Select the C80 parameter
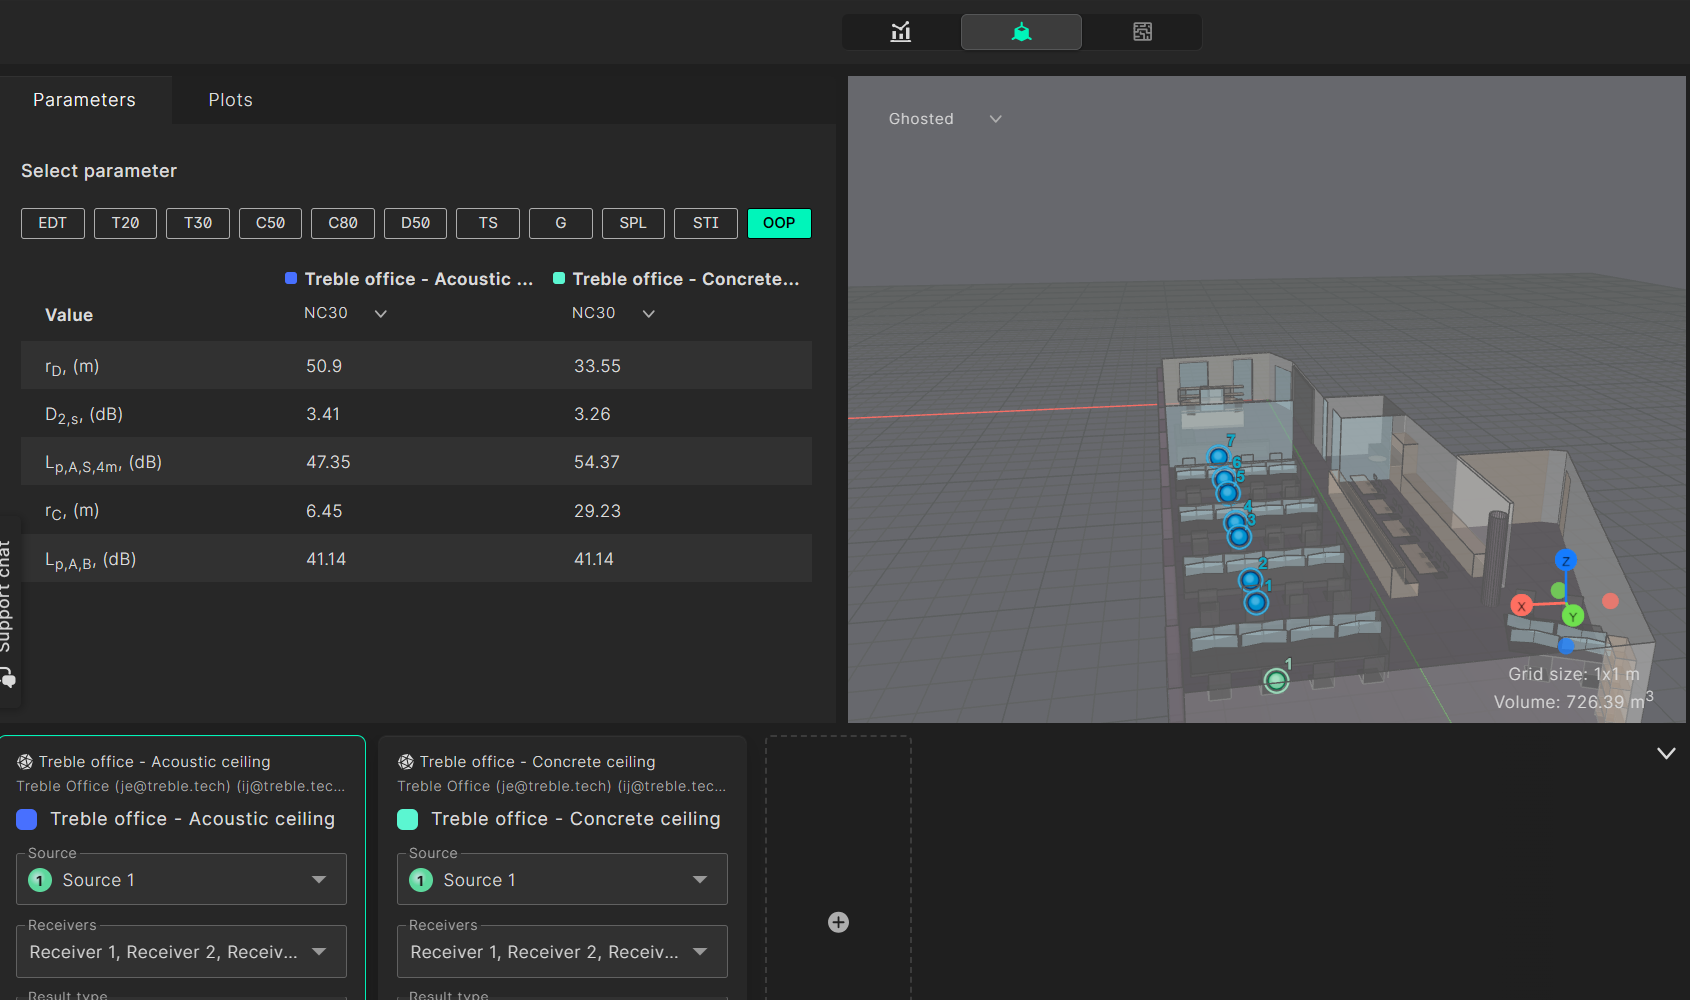 [343, 223]
